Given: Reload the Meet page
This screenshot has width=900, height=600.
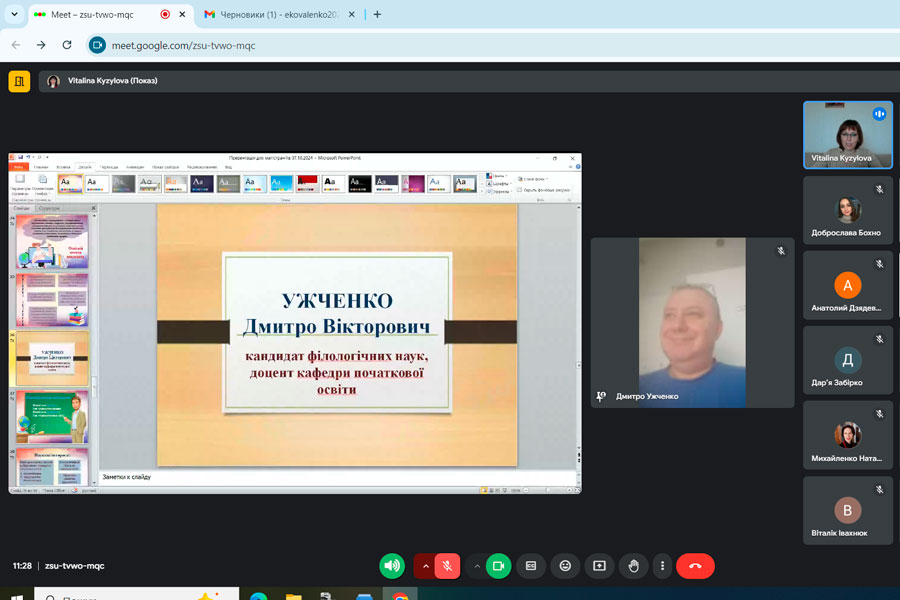Looking at the screenshot, I should point(67,45).
